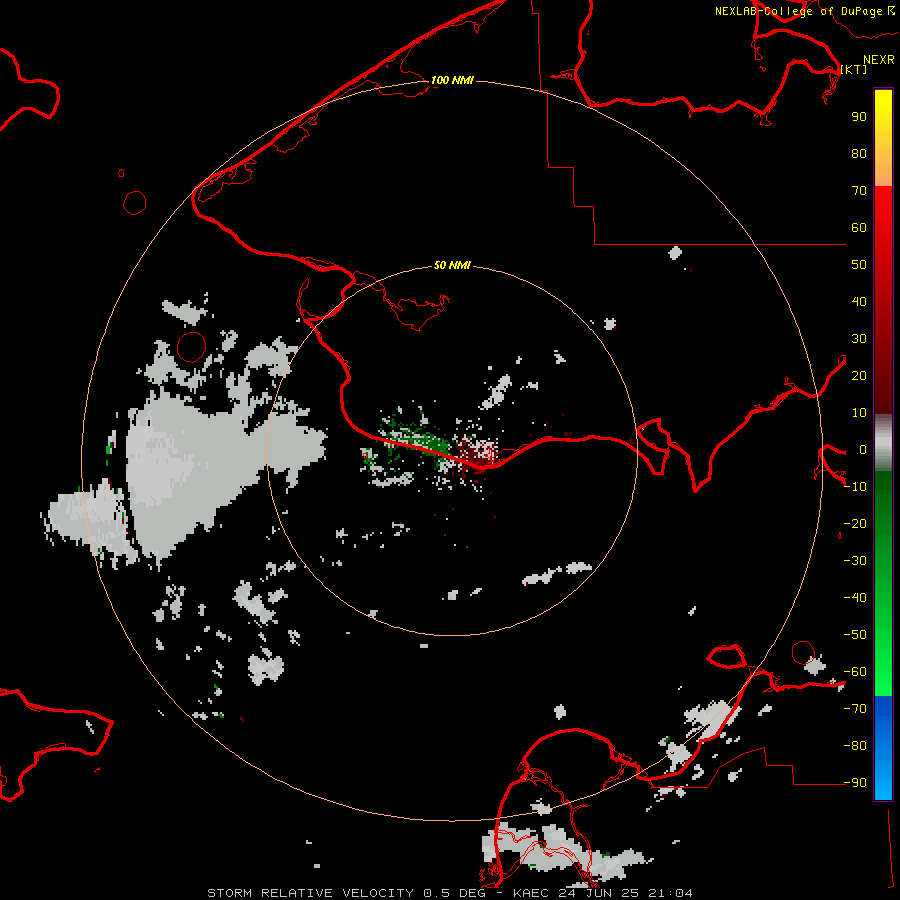Screen dimensions: 900x900
Task: Click the 0 value on velocity scale
Action: click(x=862, y=449)
